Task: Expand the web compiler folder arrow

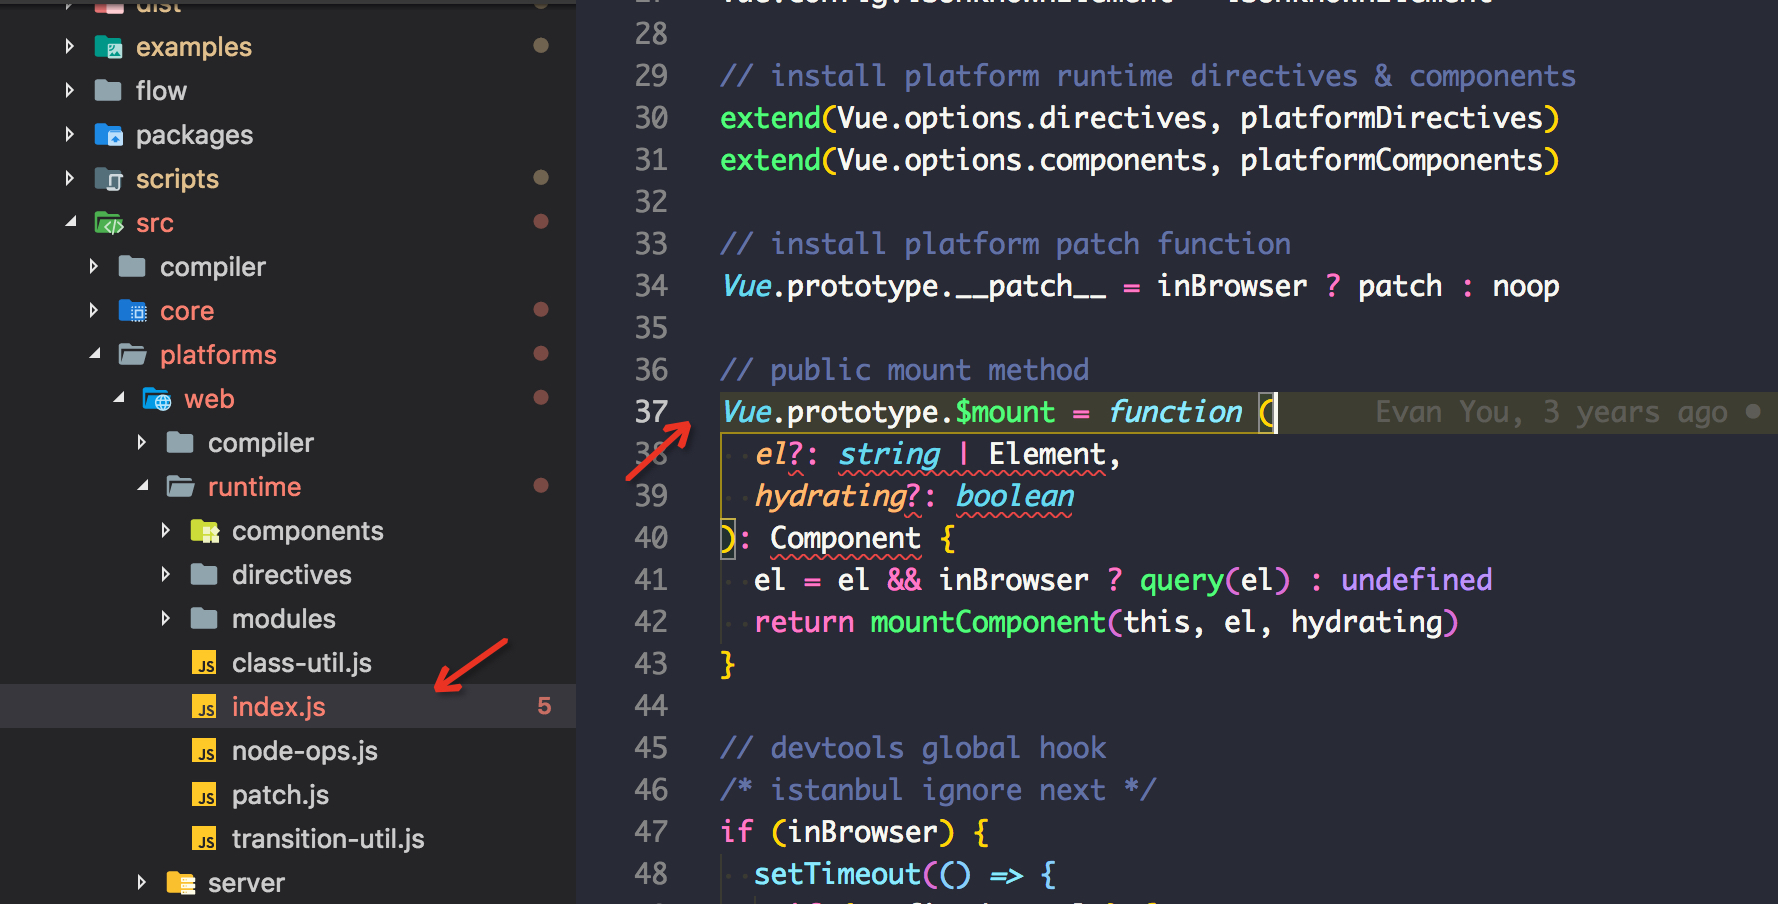Action: click(141, 442)
